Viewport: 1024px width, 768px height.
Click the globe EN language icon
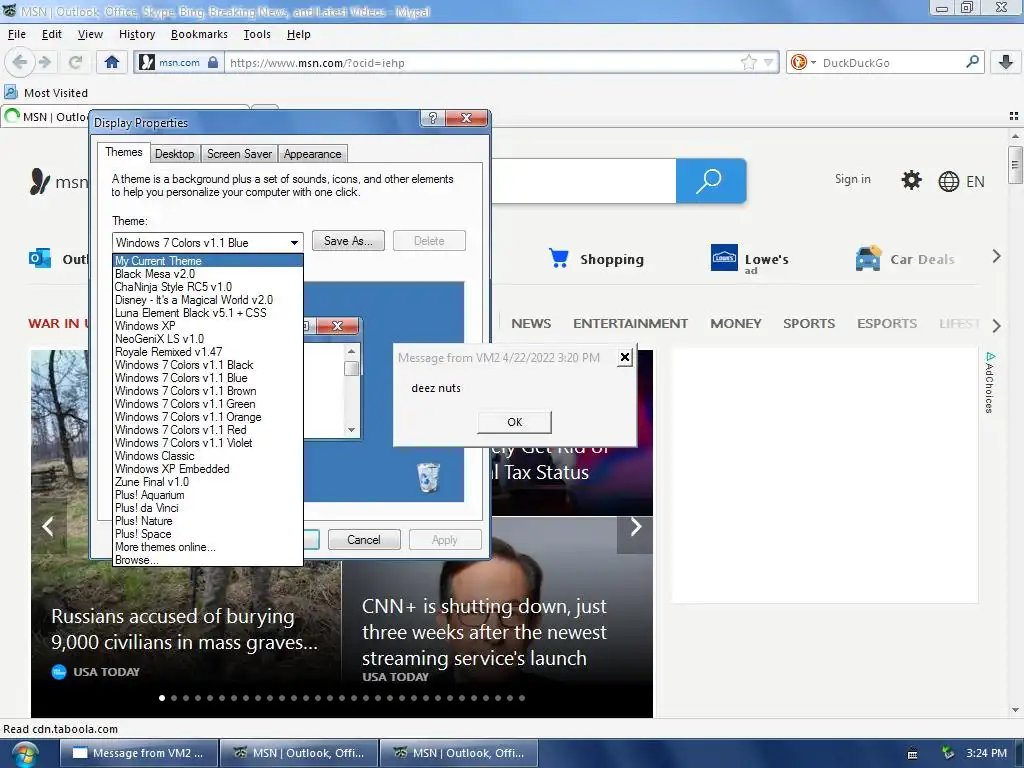tap(961, 182)
